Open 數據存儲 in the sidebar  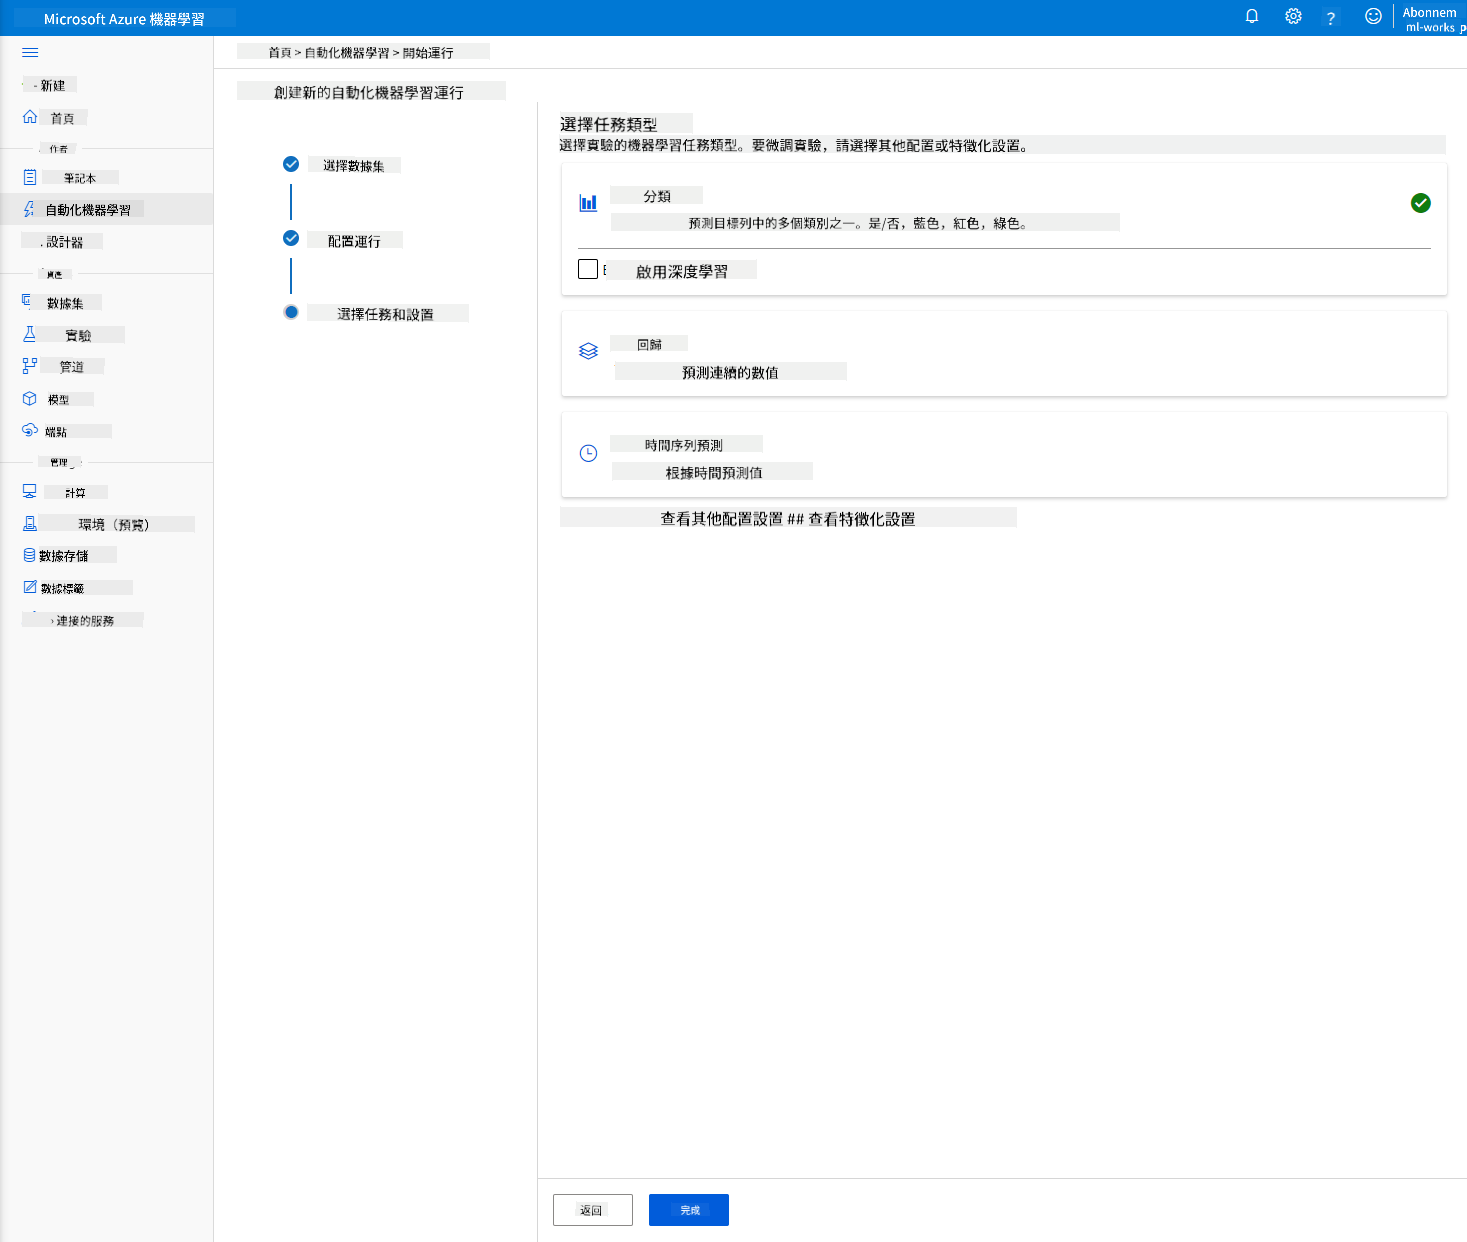[63, 555]
